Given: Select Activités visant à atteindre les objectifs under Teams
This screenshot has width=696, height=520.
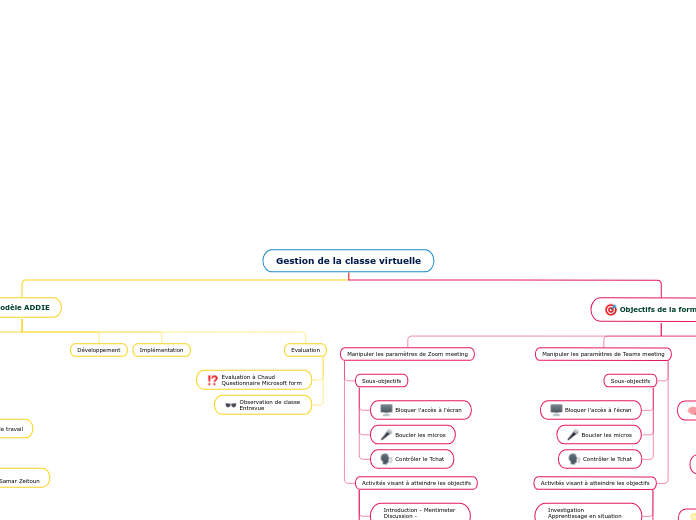Looking at the screenshot, I should [x=595, y=483].
